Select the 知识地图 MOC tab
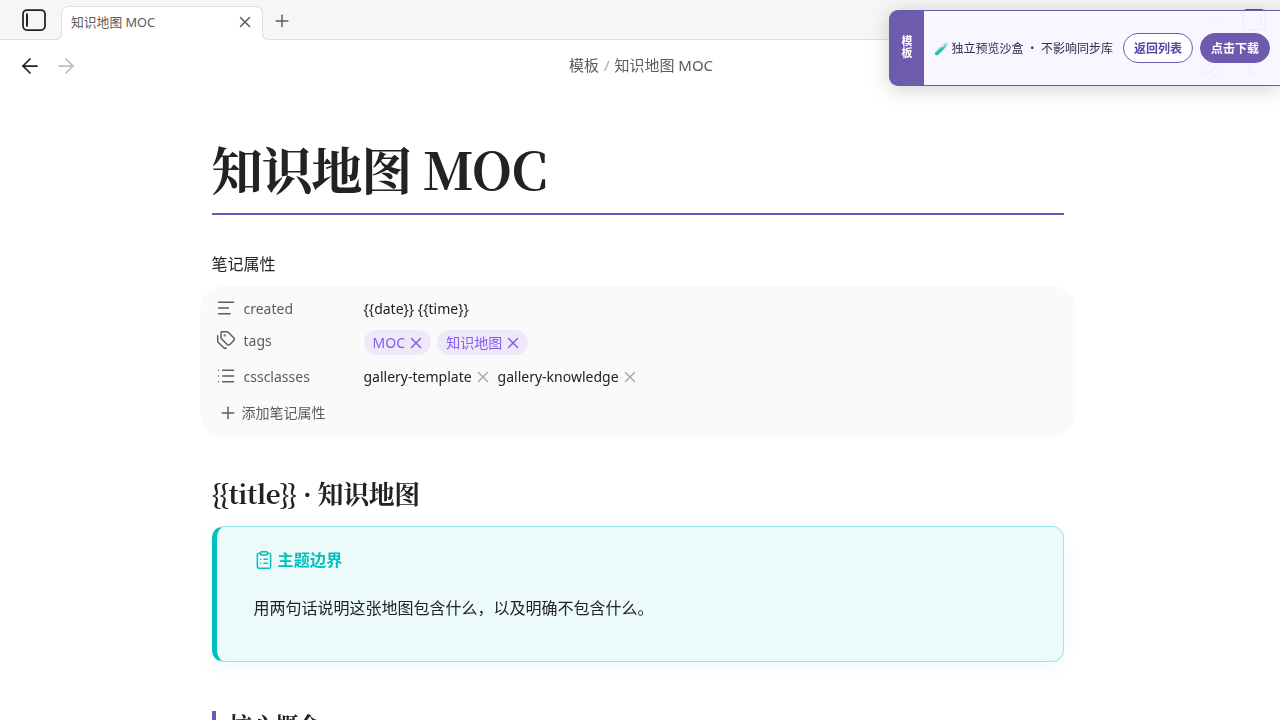Screen dimensions: 1280x720 [x=162, y=22]
